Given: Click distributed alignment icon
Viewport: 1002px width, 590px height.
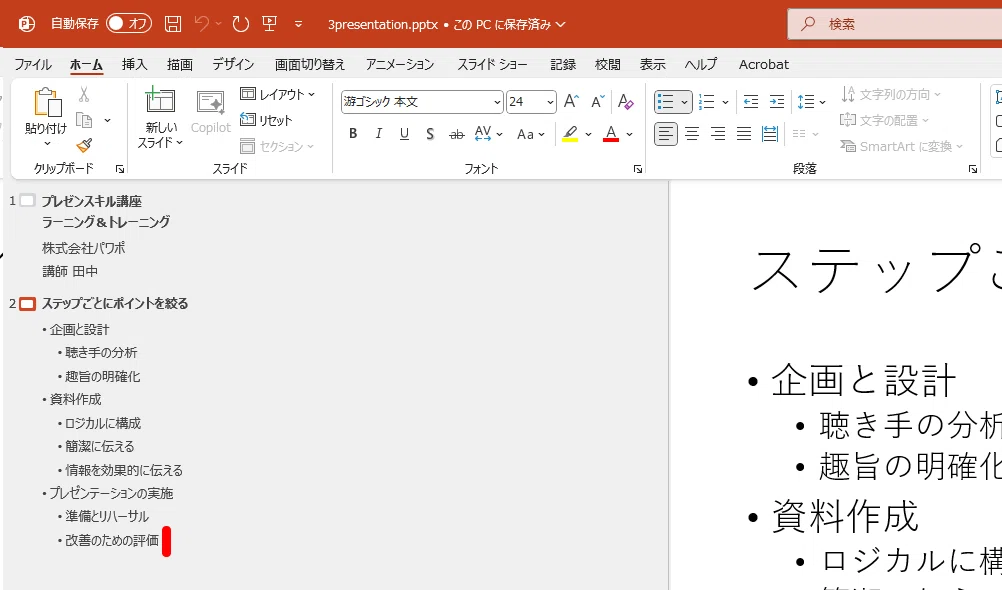Looking at the screenshot, I should tap(770, 134).
